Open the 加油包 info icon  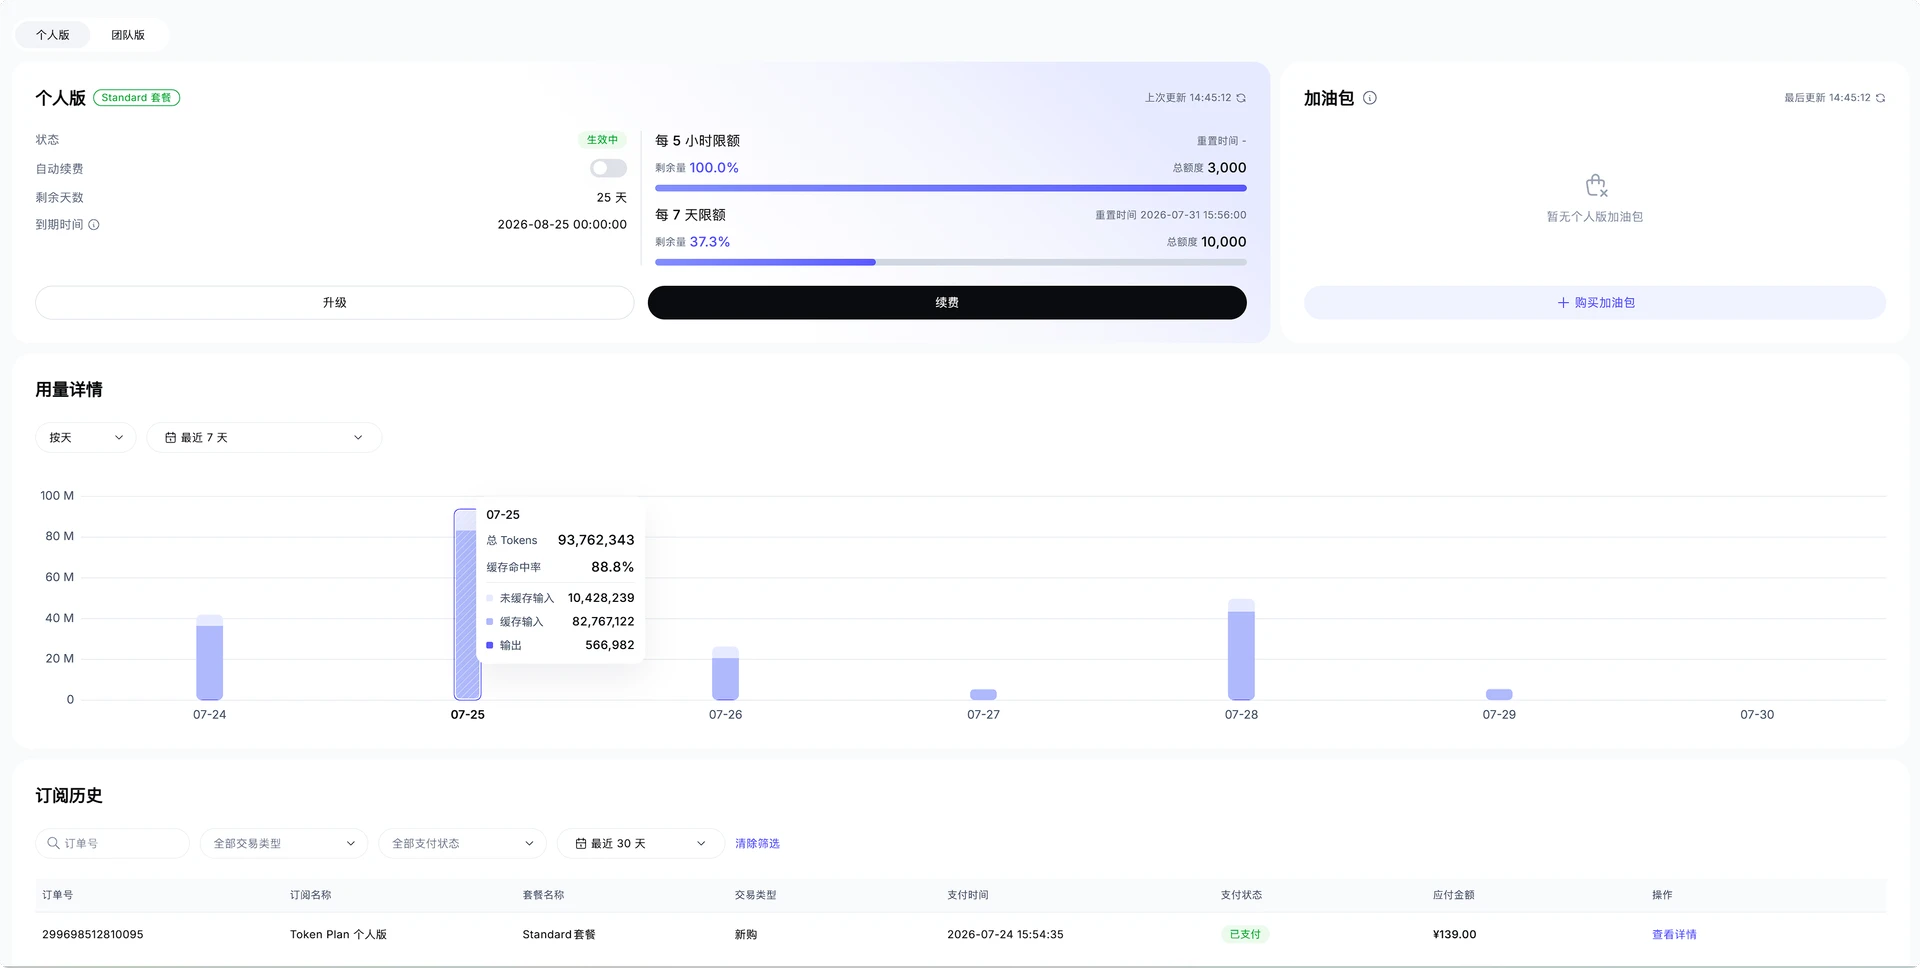point(1370,98)
